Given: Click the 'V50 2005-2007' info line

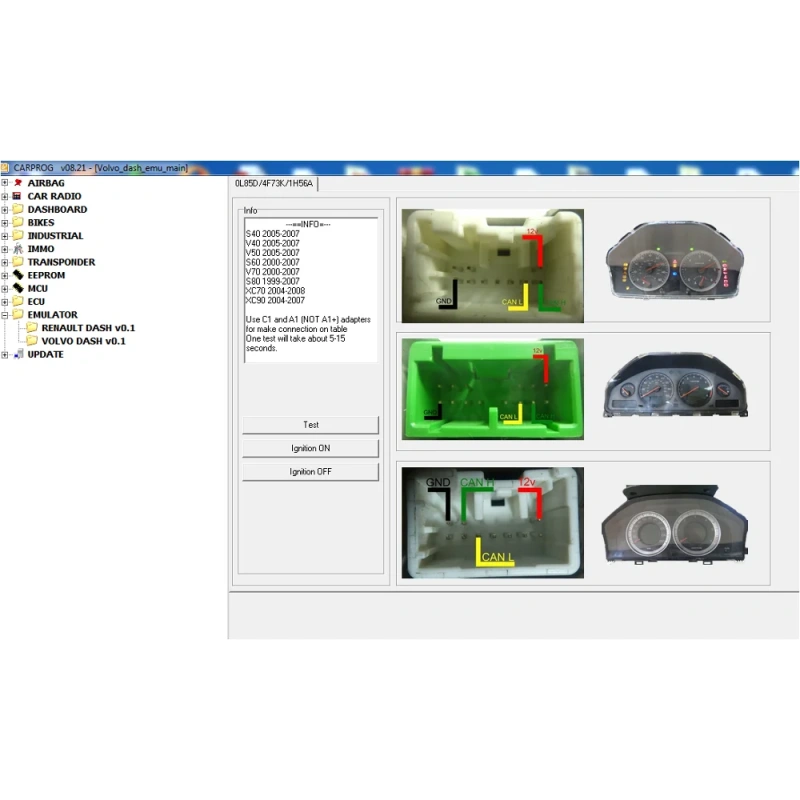Looking at the screenshot, I should (272, 253).
